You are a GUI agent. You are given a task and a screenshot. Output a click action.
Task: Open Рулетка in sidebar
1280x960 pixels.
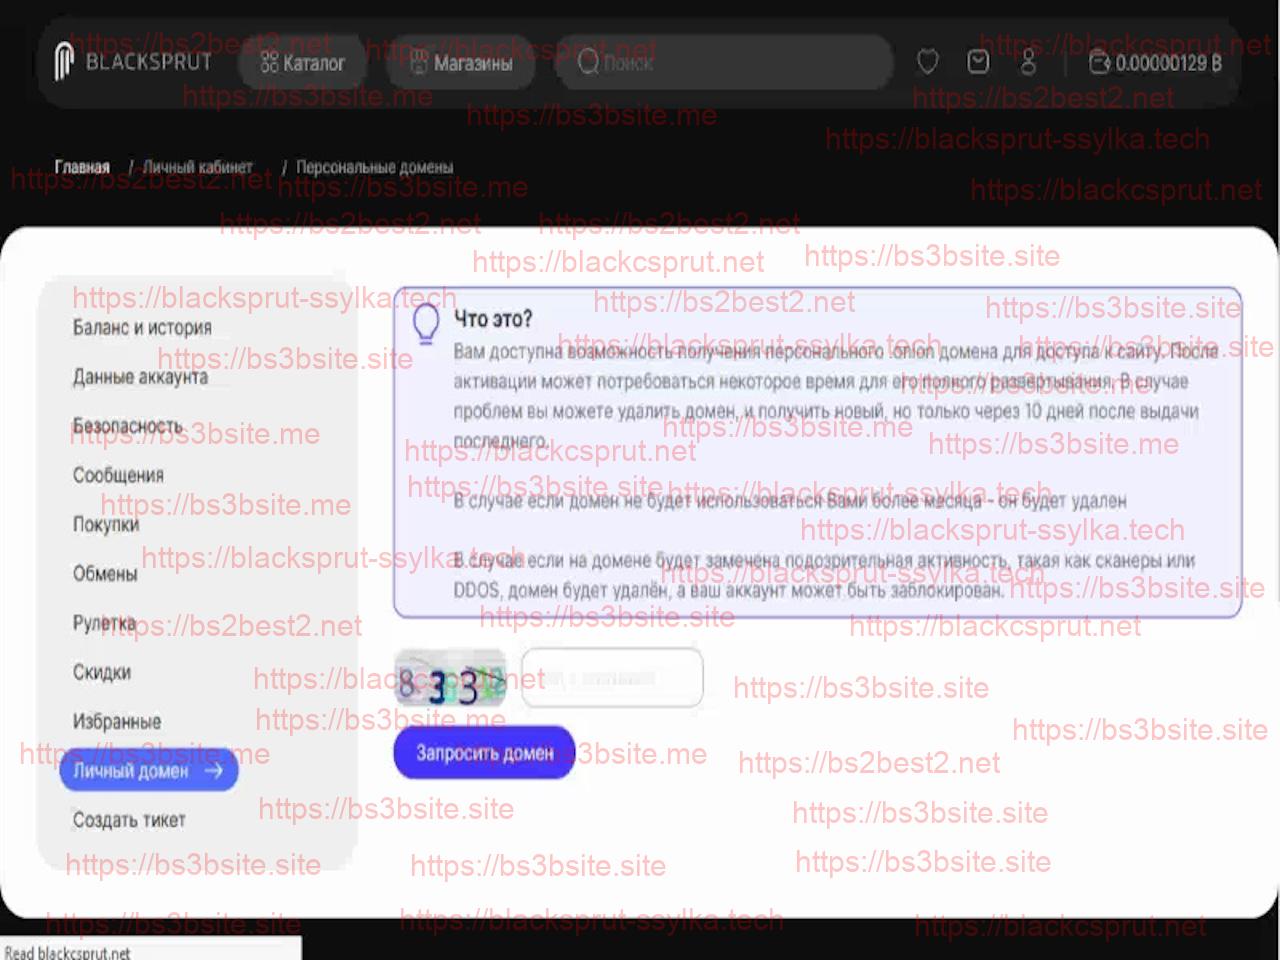(104, 622)
